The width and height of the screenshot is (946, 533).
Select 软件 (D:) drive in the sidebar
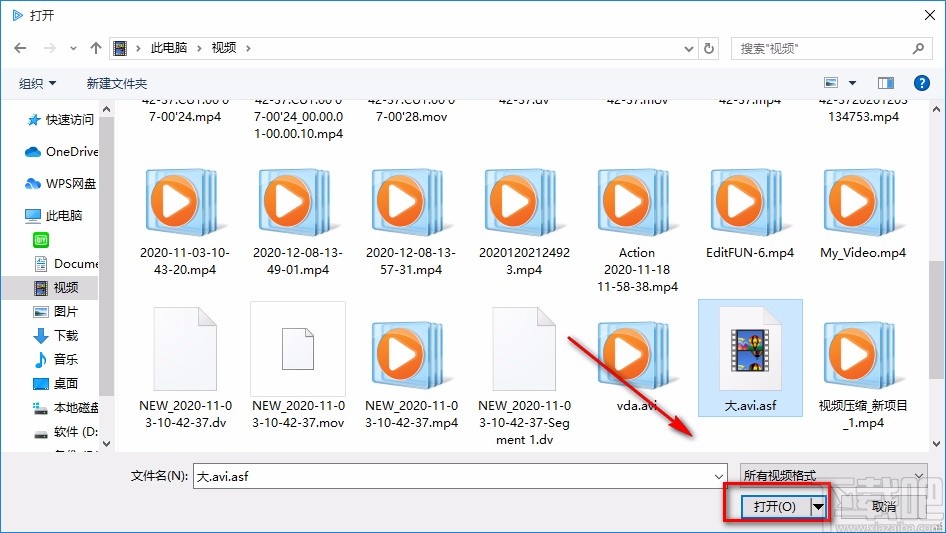click(65, 432)
